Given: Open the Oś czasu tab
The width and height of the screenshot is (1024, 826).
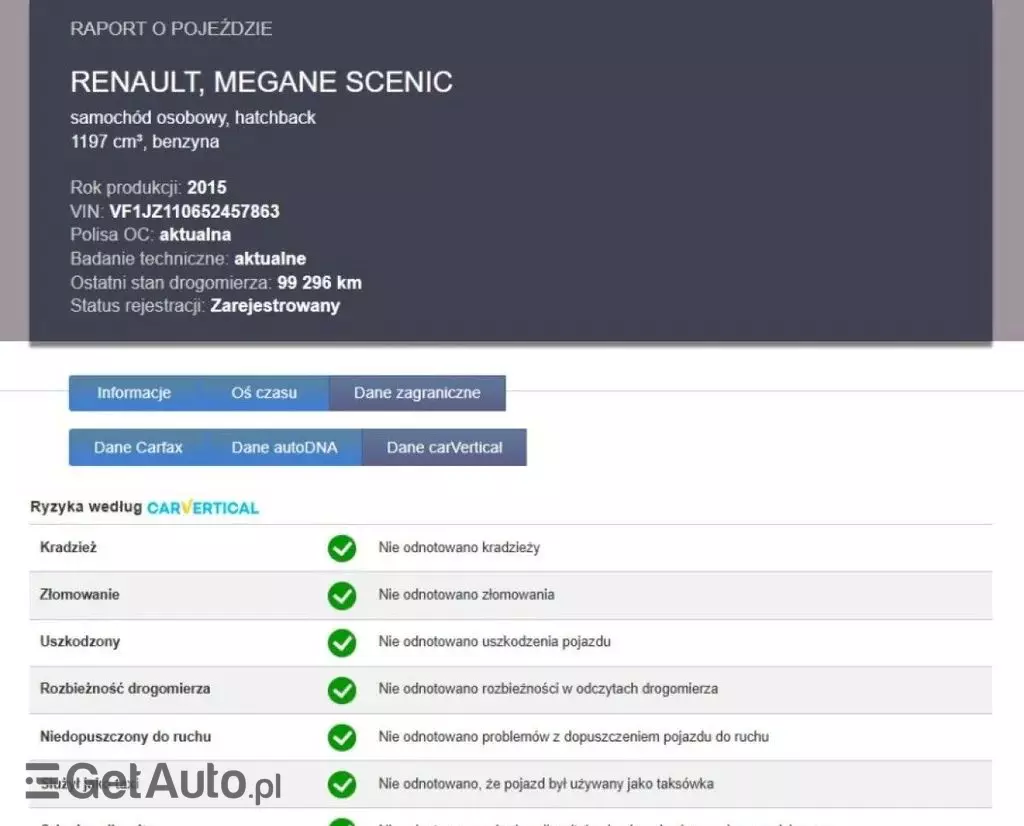Looking at the screenshot, I should (264, 393).
